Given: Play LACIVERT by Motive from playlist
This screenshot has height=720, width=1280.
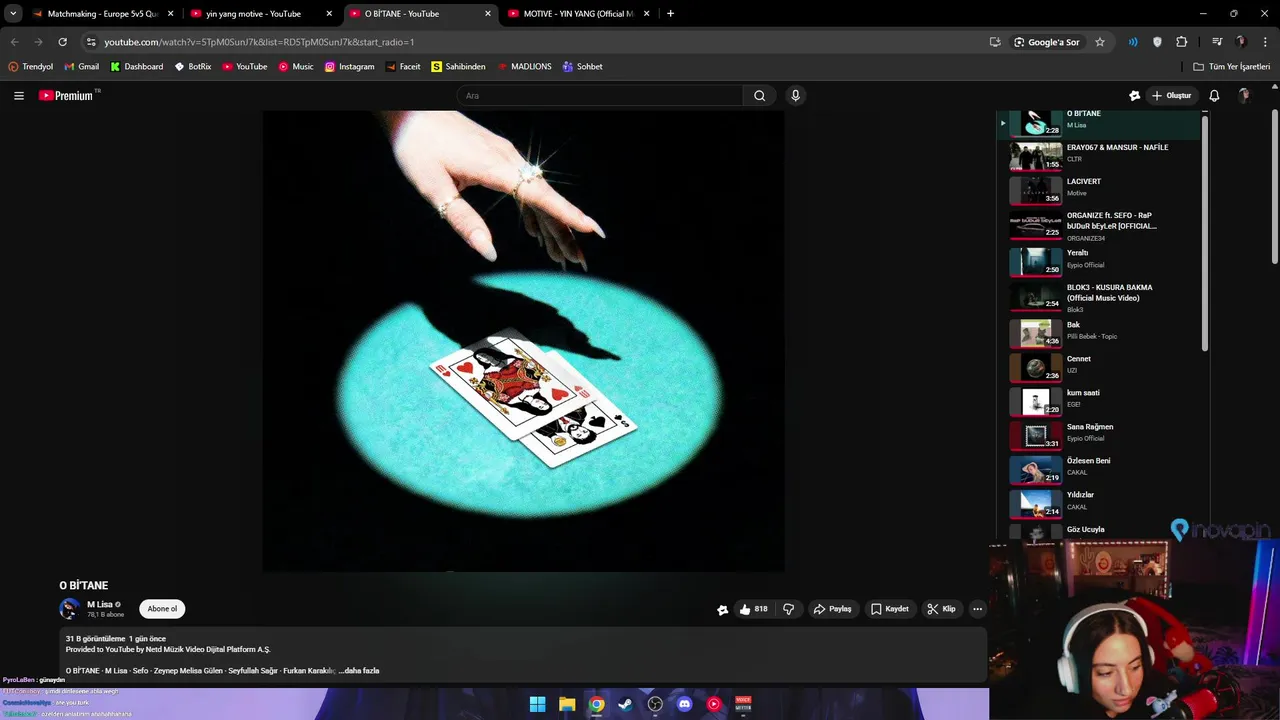Looking at the screenshot, I should [1104, 189].
